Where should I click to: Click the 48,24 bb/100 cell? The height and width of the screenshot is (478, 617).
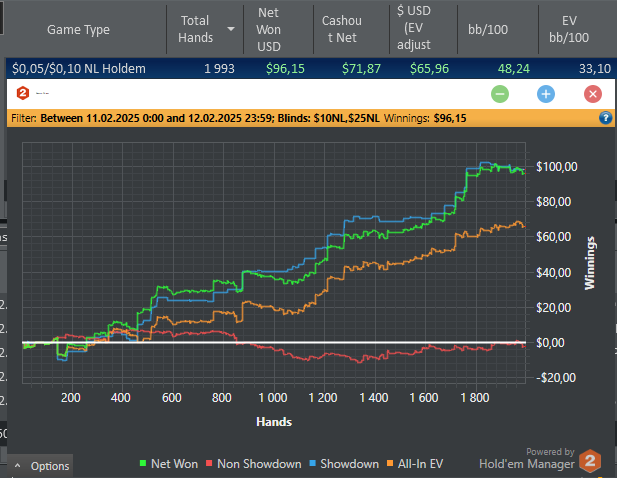pyautogui.click(x=514, y=69)
